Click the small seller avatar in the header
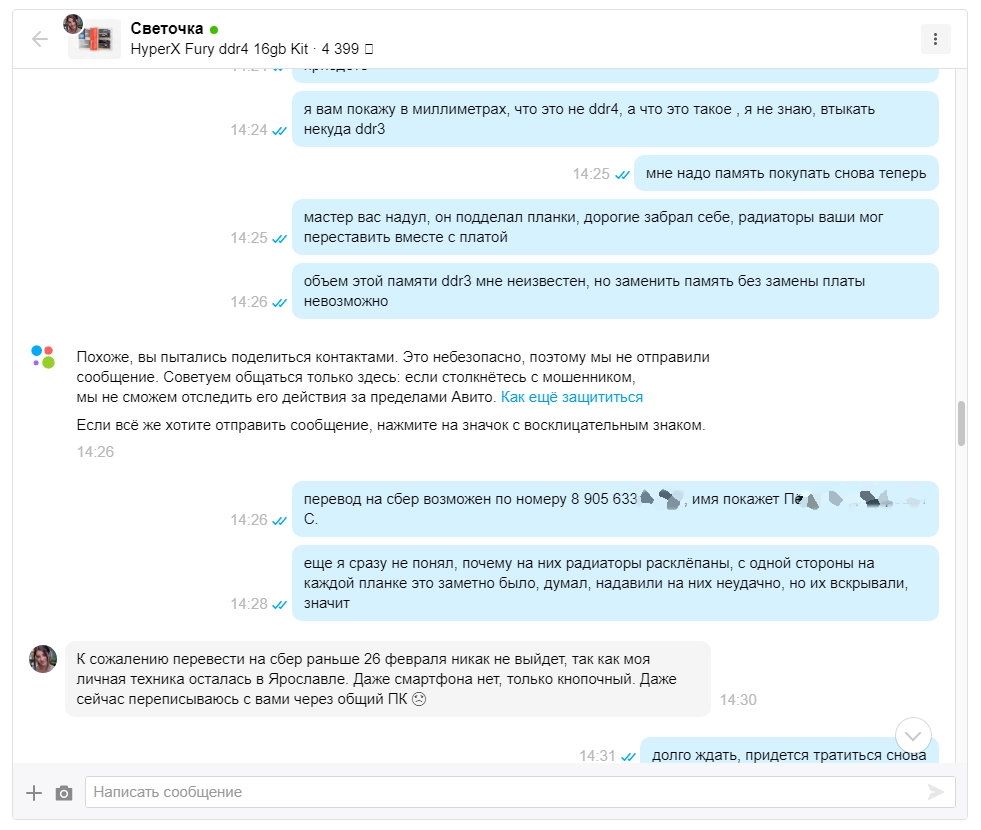Screen dimensions: 981x830 [x=73, y=24]
